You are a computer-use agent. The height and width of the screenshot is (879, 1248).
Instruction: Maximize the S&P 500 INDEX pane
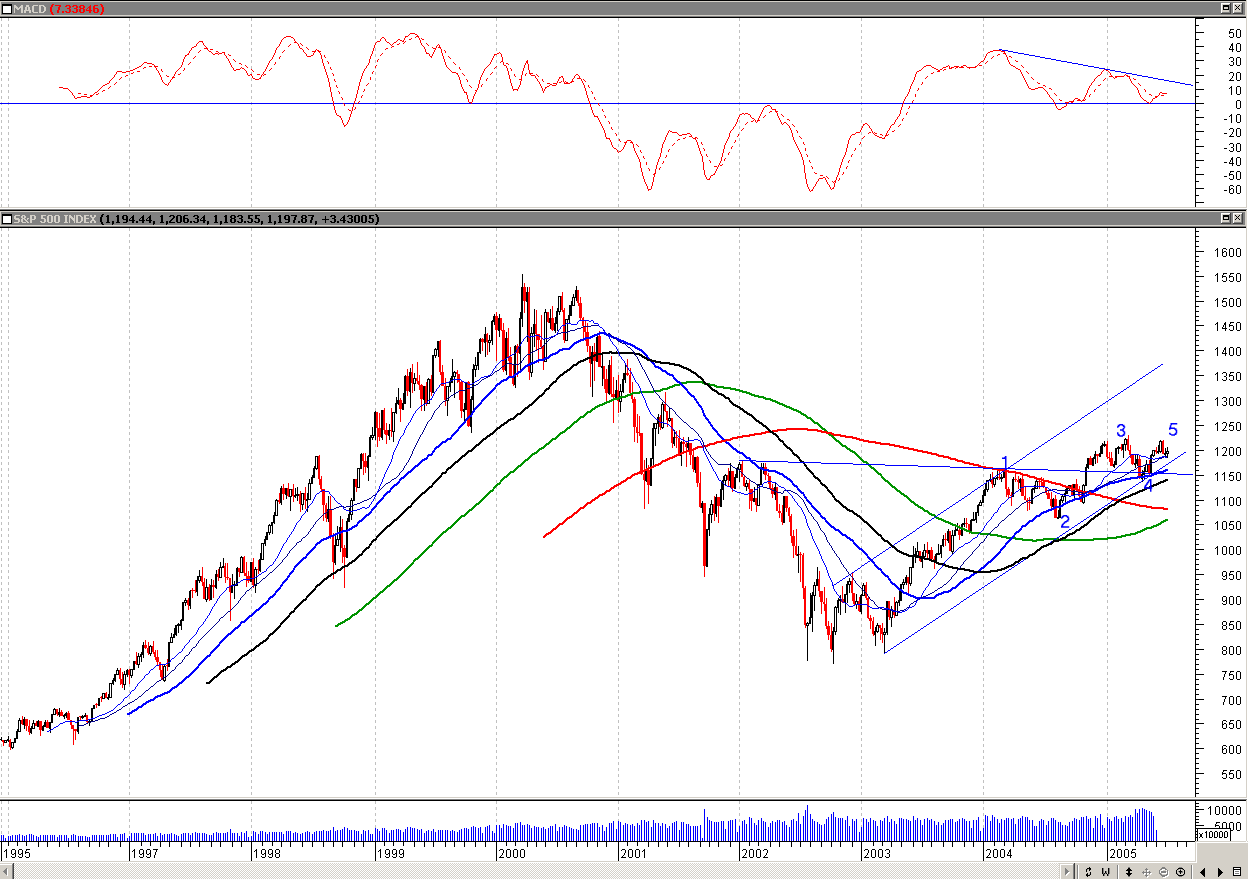[1226, 218]
